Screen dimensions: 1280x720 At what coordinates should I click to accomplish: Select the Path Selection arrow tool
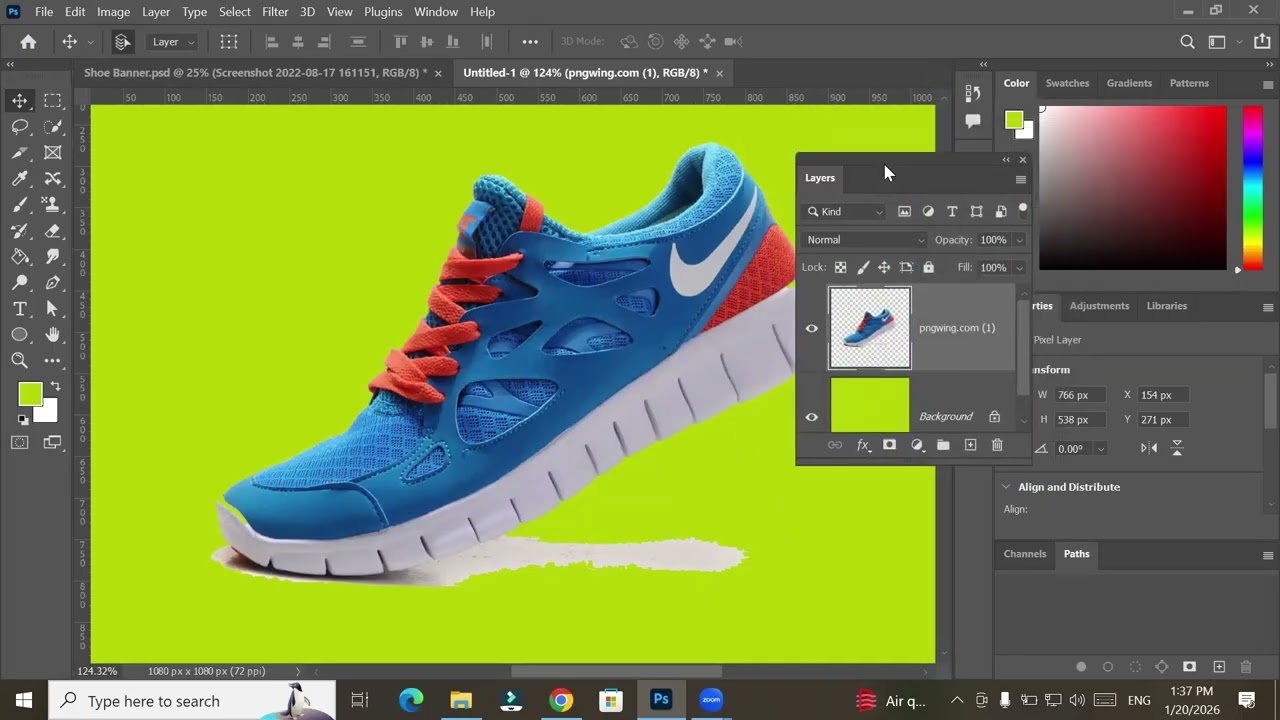[x=53, y=308]
